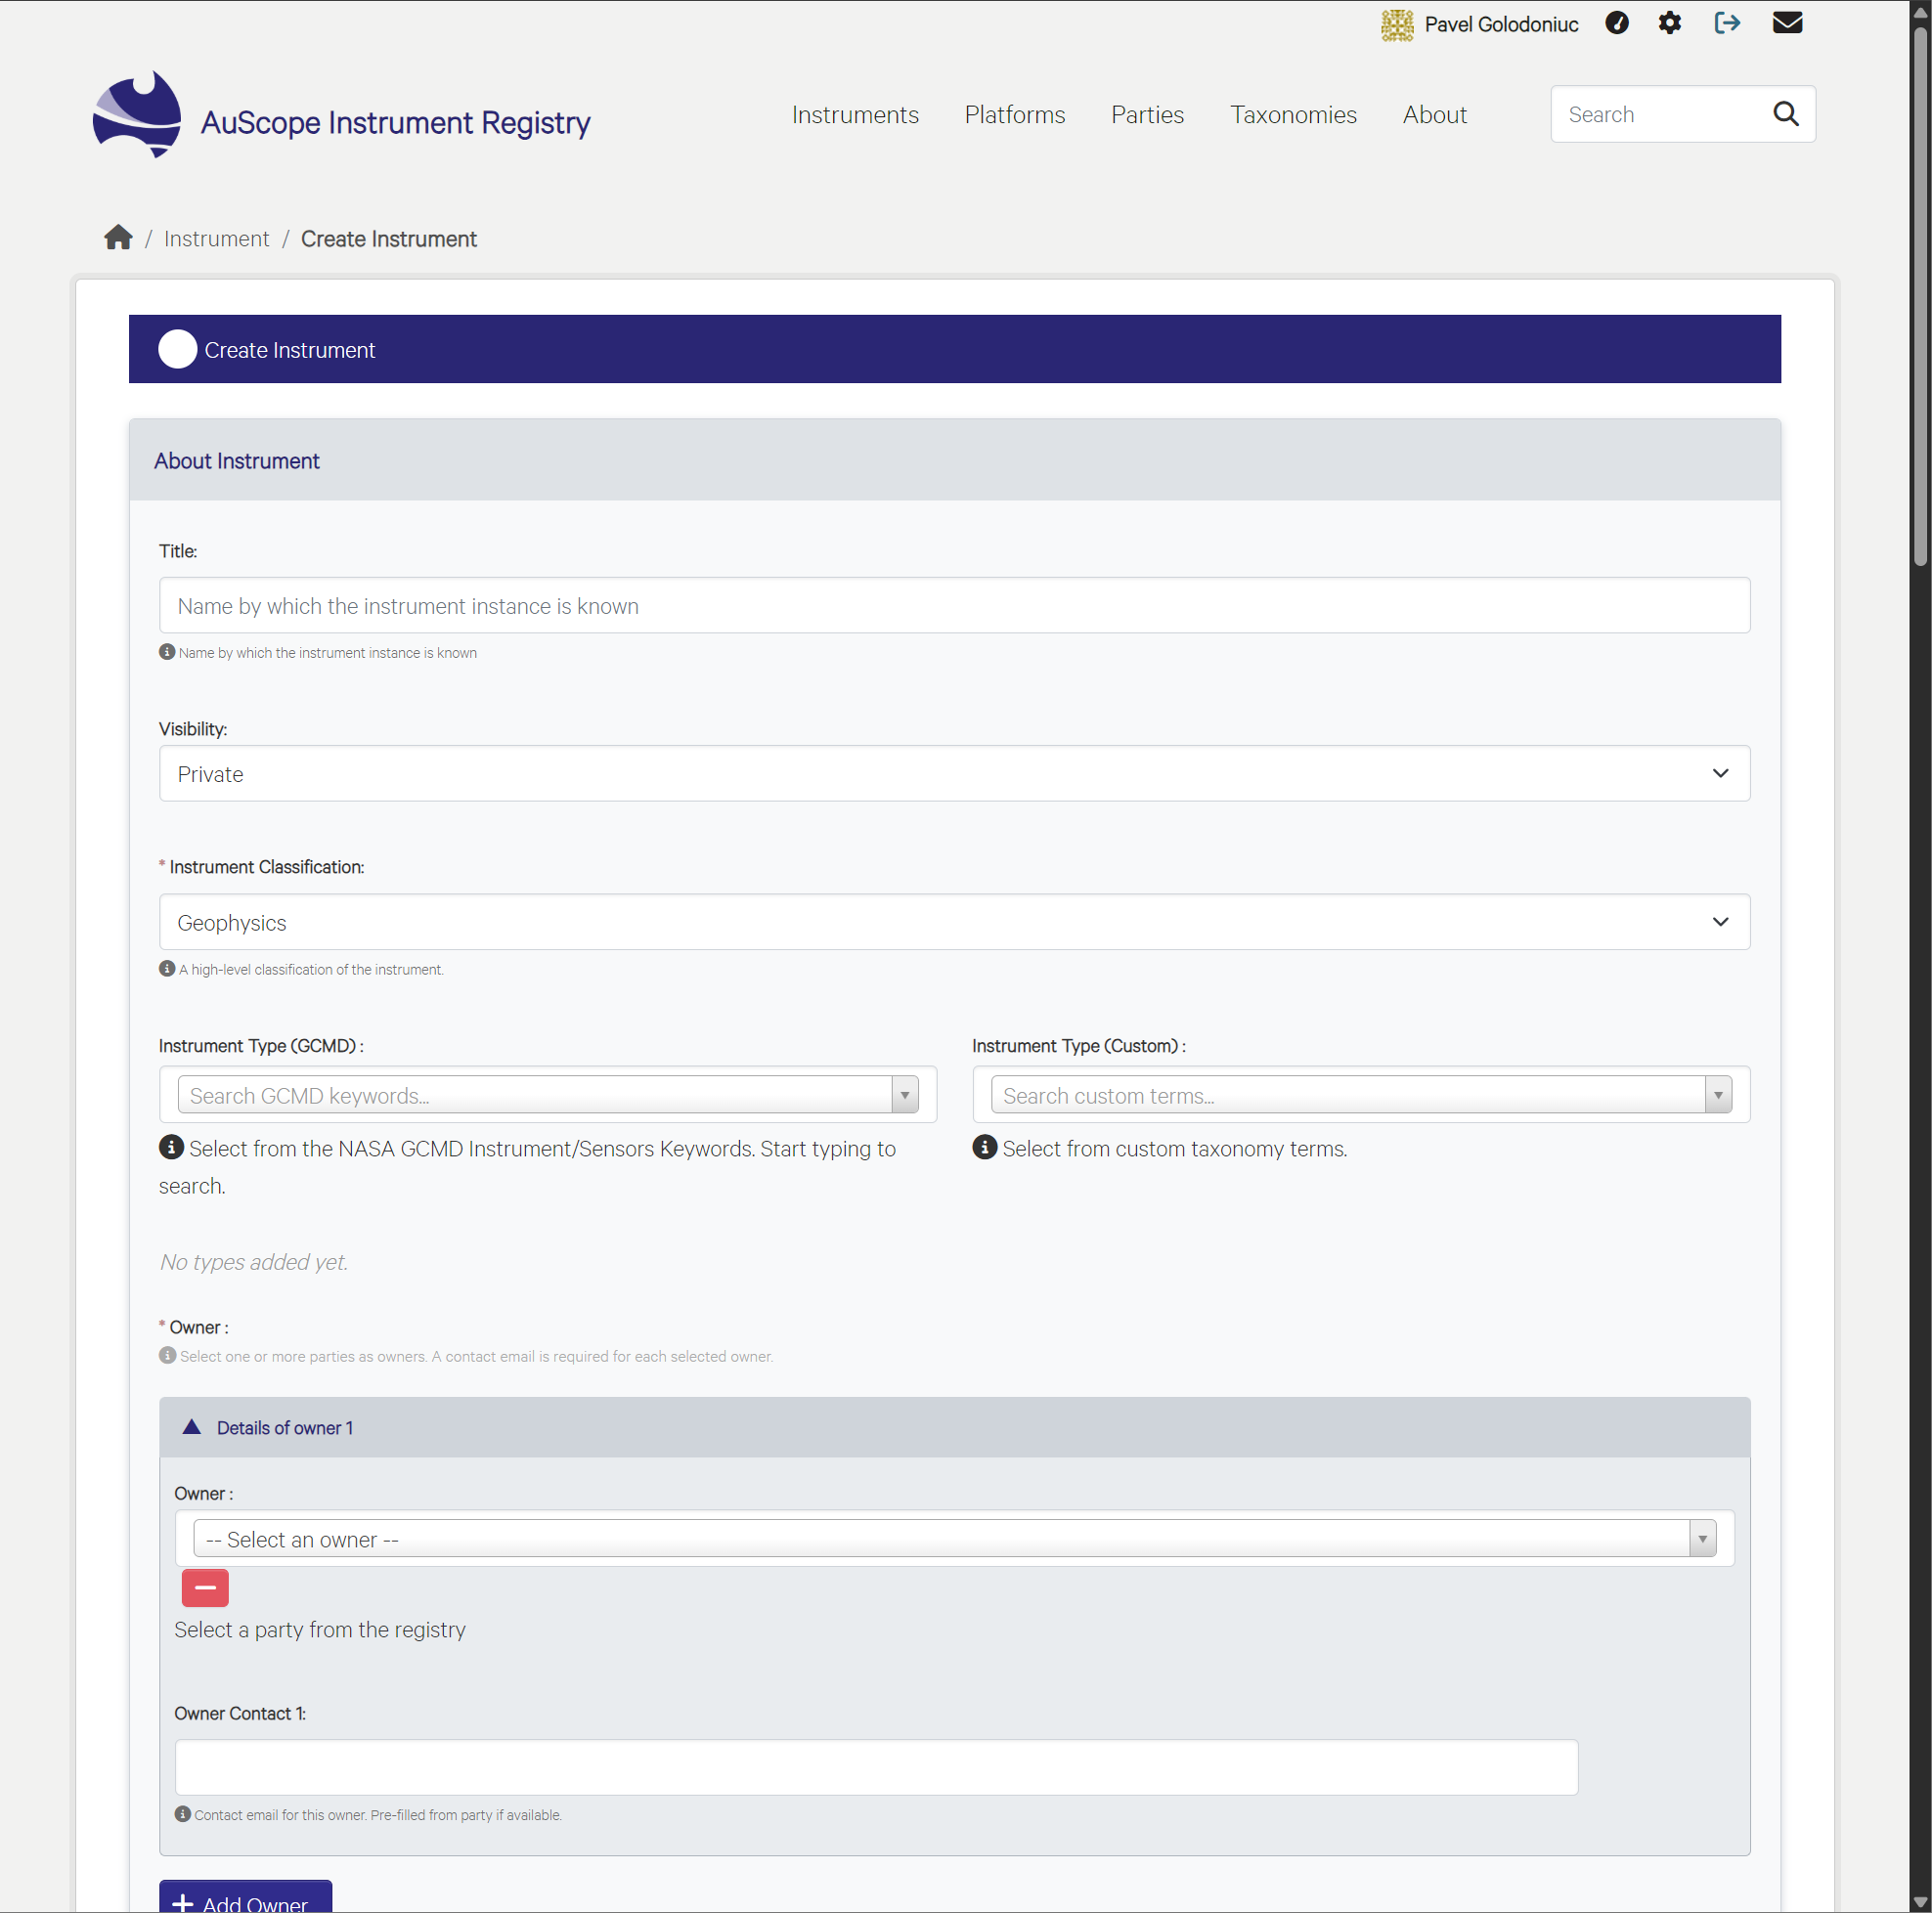Click into the Title input field
The height and width of the screenshot is (1913, 1932).
click(x=954, y=605)
